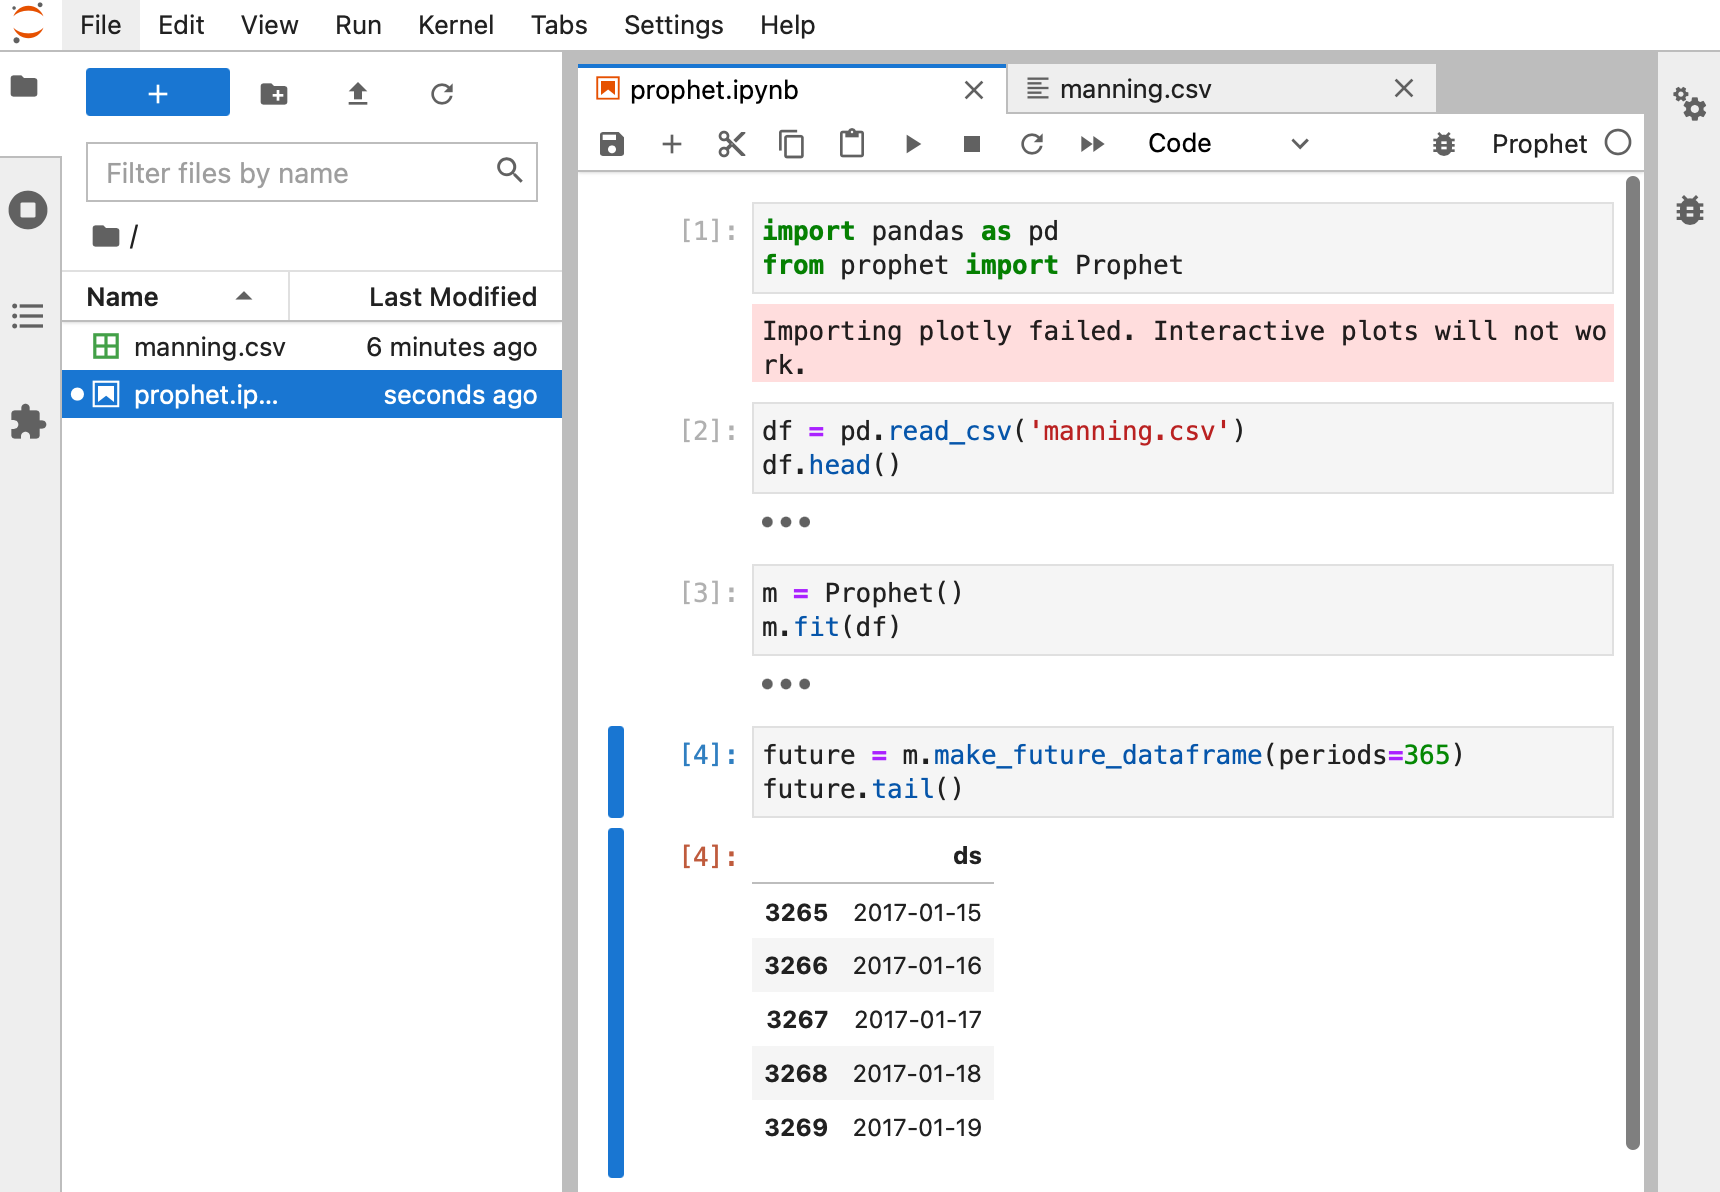Create a new folder in file browser

point(274,94)
